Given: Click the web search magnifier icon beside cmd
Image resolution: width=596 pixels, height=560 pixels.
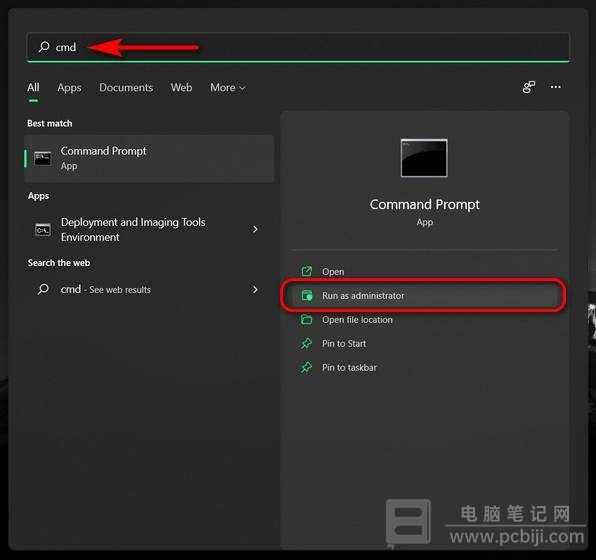Looking at the screenshot, I should (43, 289).
